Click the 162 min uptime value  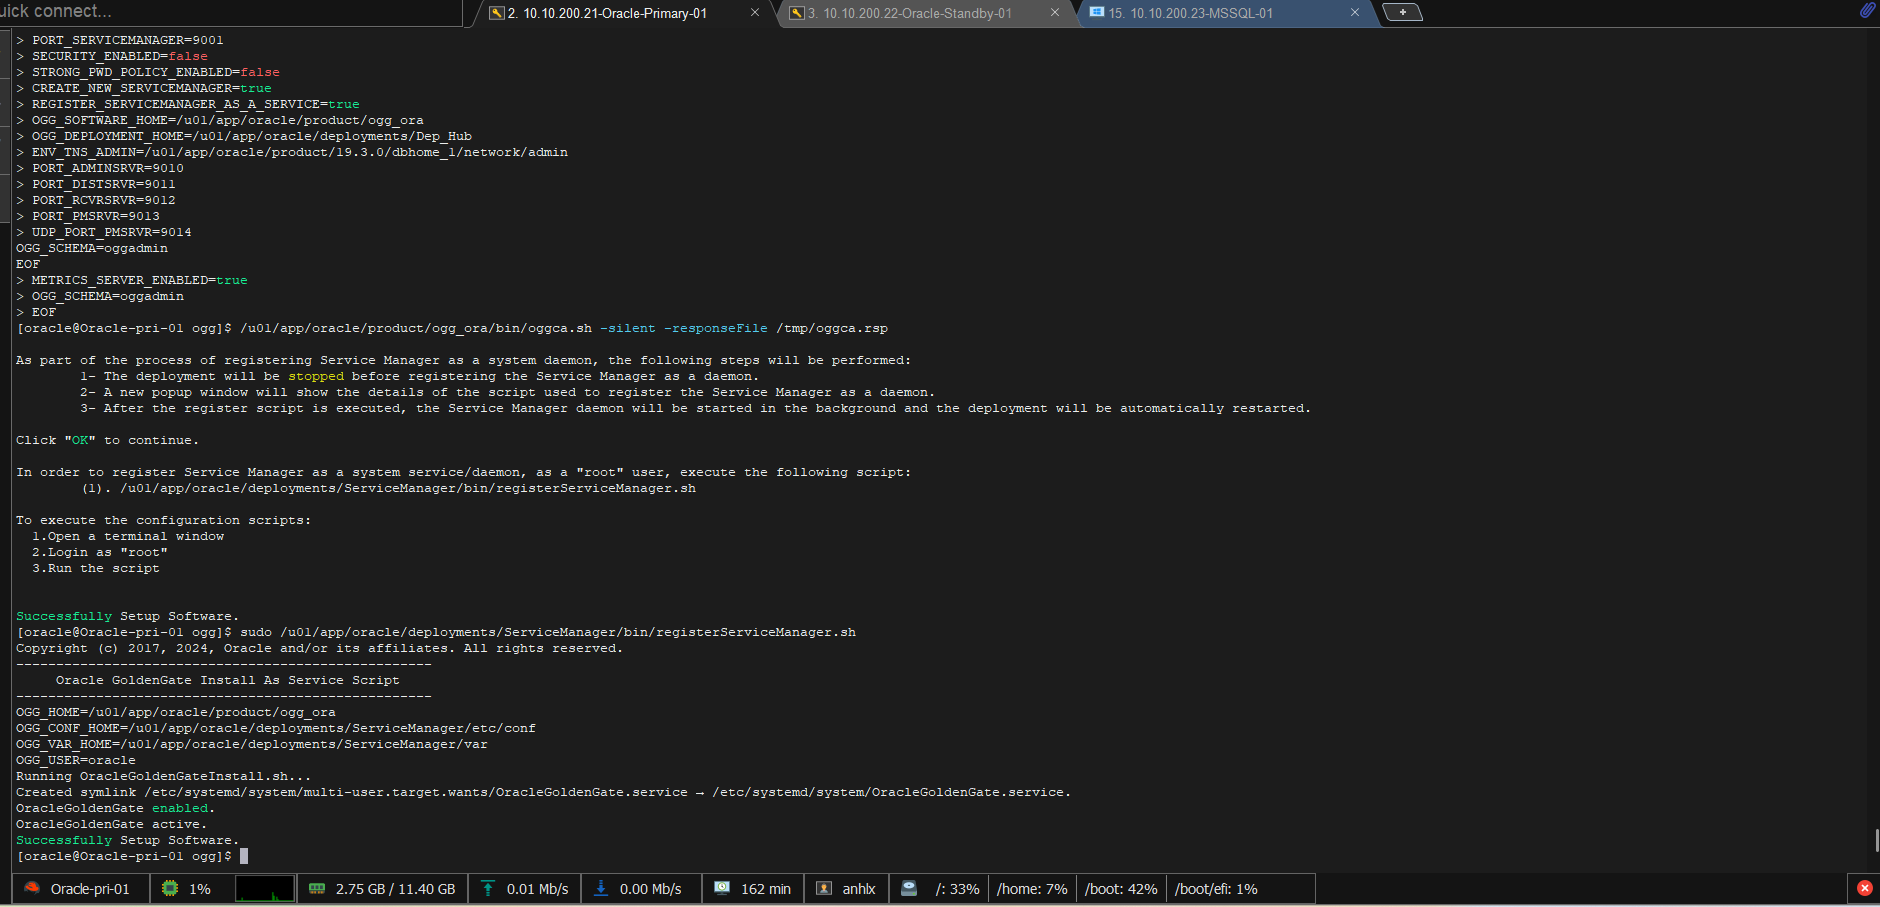pos(766,889)
